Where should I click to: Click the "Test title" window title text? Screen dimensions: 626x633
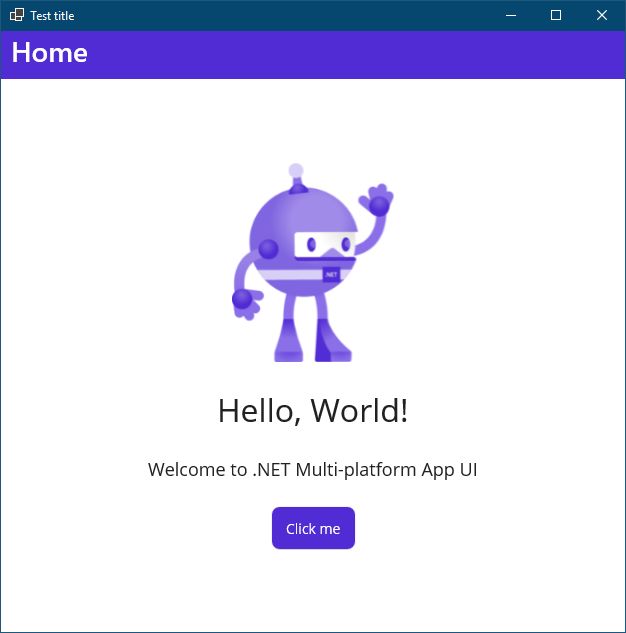coord(52,16)
